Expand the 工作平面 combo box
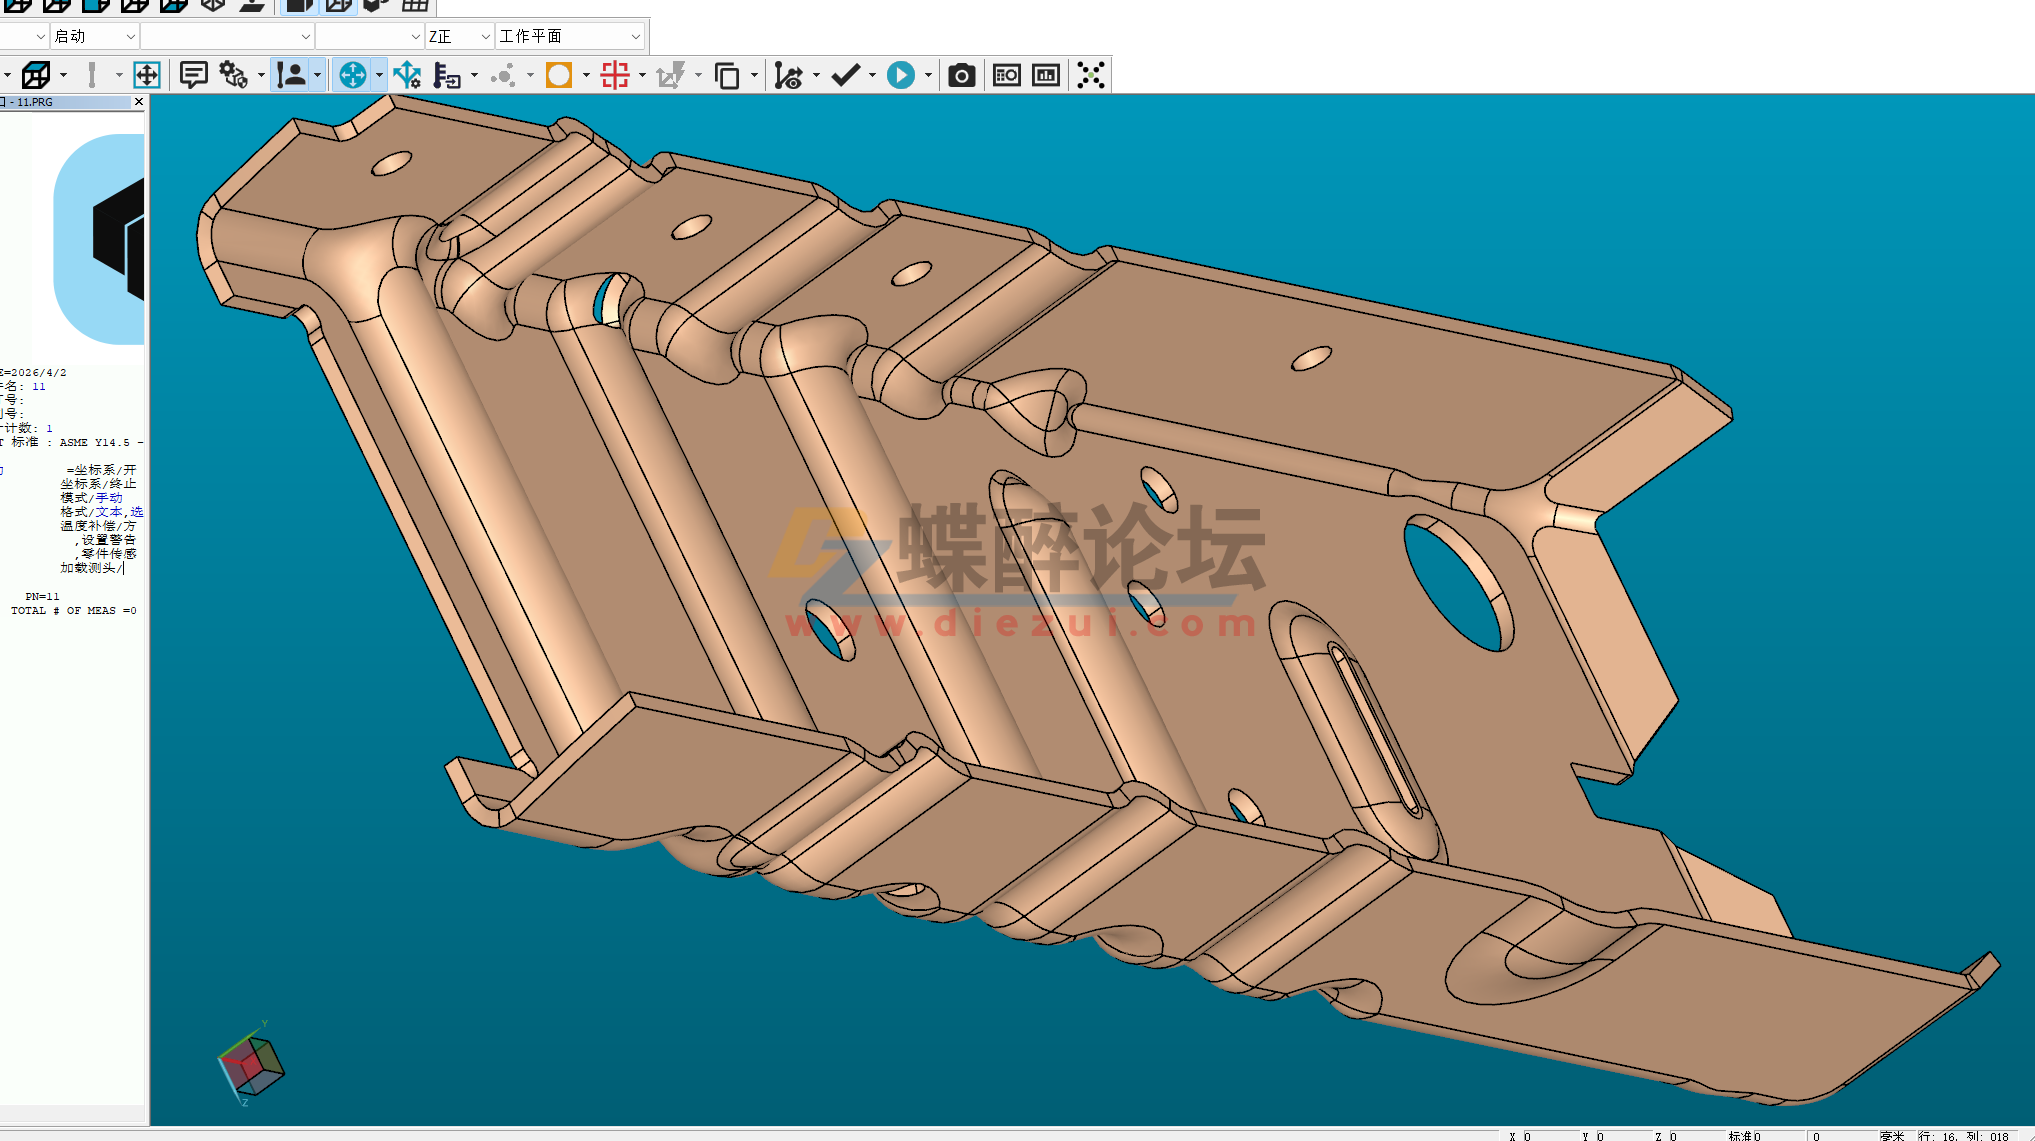The height and width of the screenshot is (1141, 2035). (x=636, y=36)
